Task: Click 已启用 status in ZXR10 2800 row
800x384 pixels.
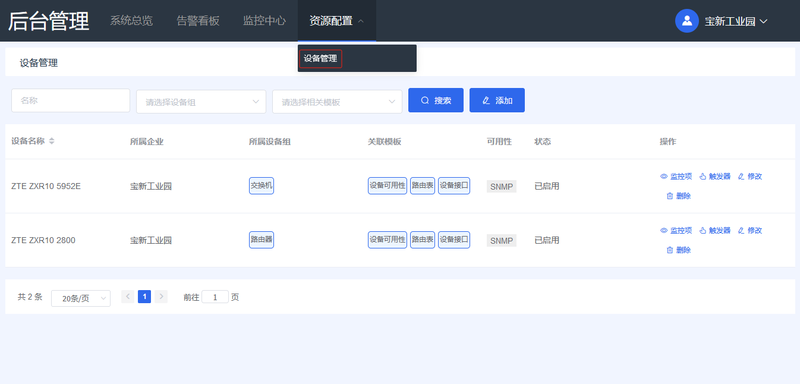Action: [x=546, y=240]
